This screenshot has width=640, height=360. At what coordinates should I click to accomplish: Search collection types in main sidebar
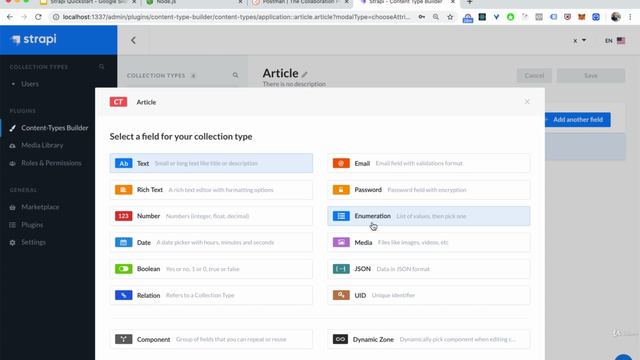tap(102, 67)
